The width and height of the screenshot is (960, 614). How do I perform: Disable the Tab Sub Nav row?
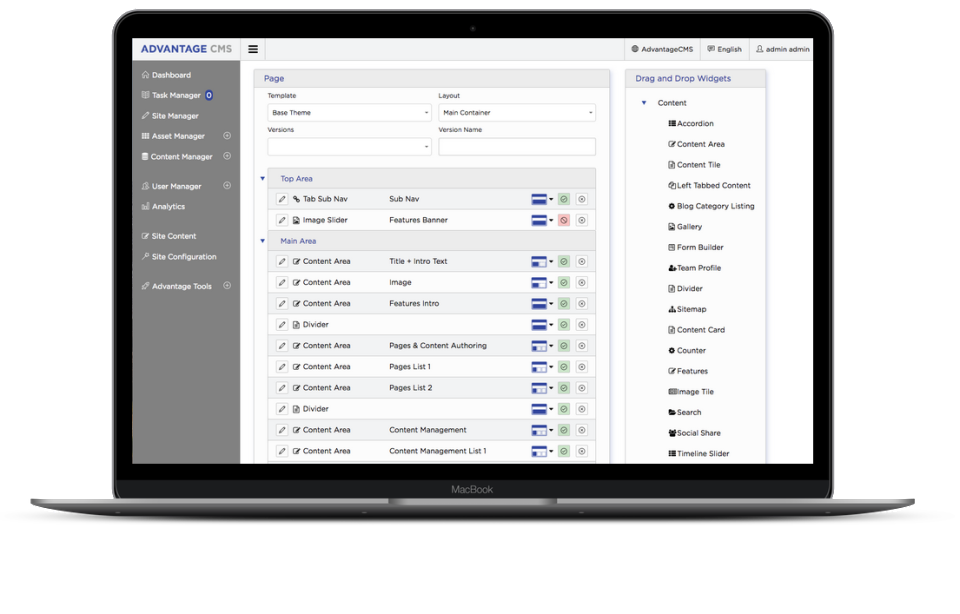pyautogui.click(x=563, y=199)
